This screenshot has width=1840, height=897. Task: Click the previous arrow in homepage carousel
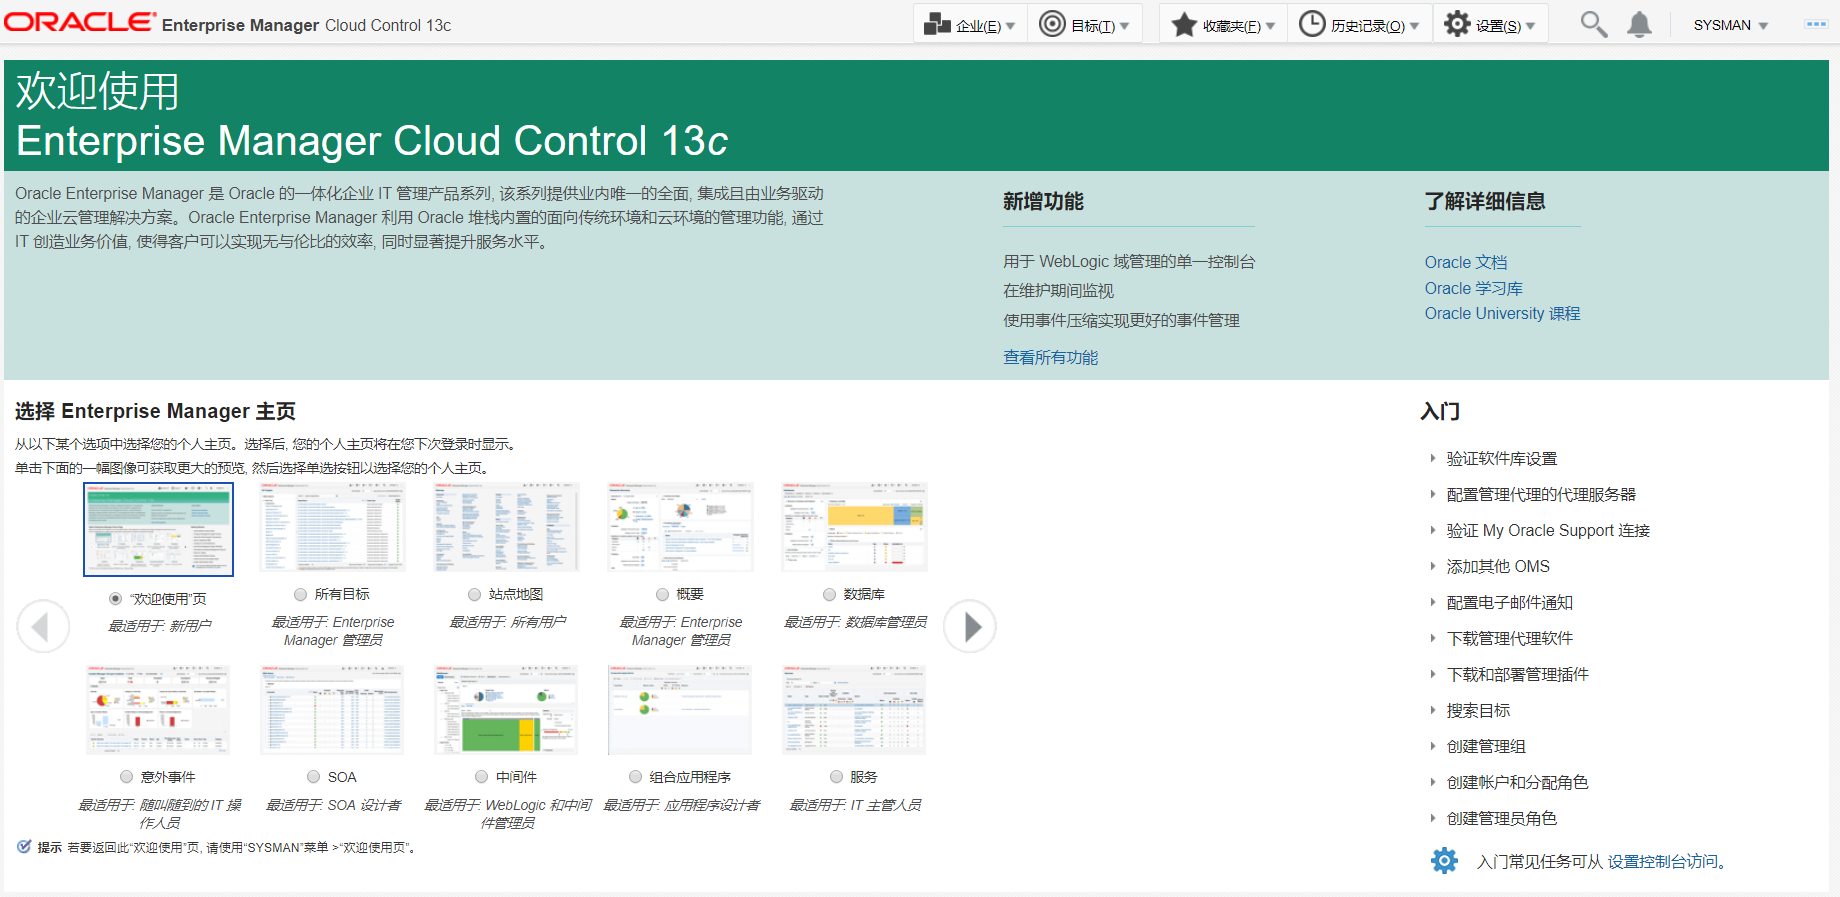tap(43, 627)
